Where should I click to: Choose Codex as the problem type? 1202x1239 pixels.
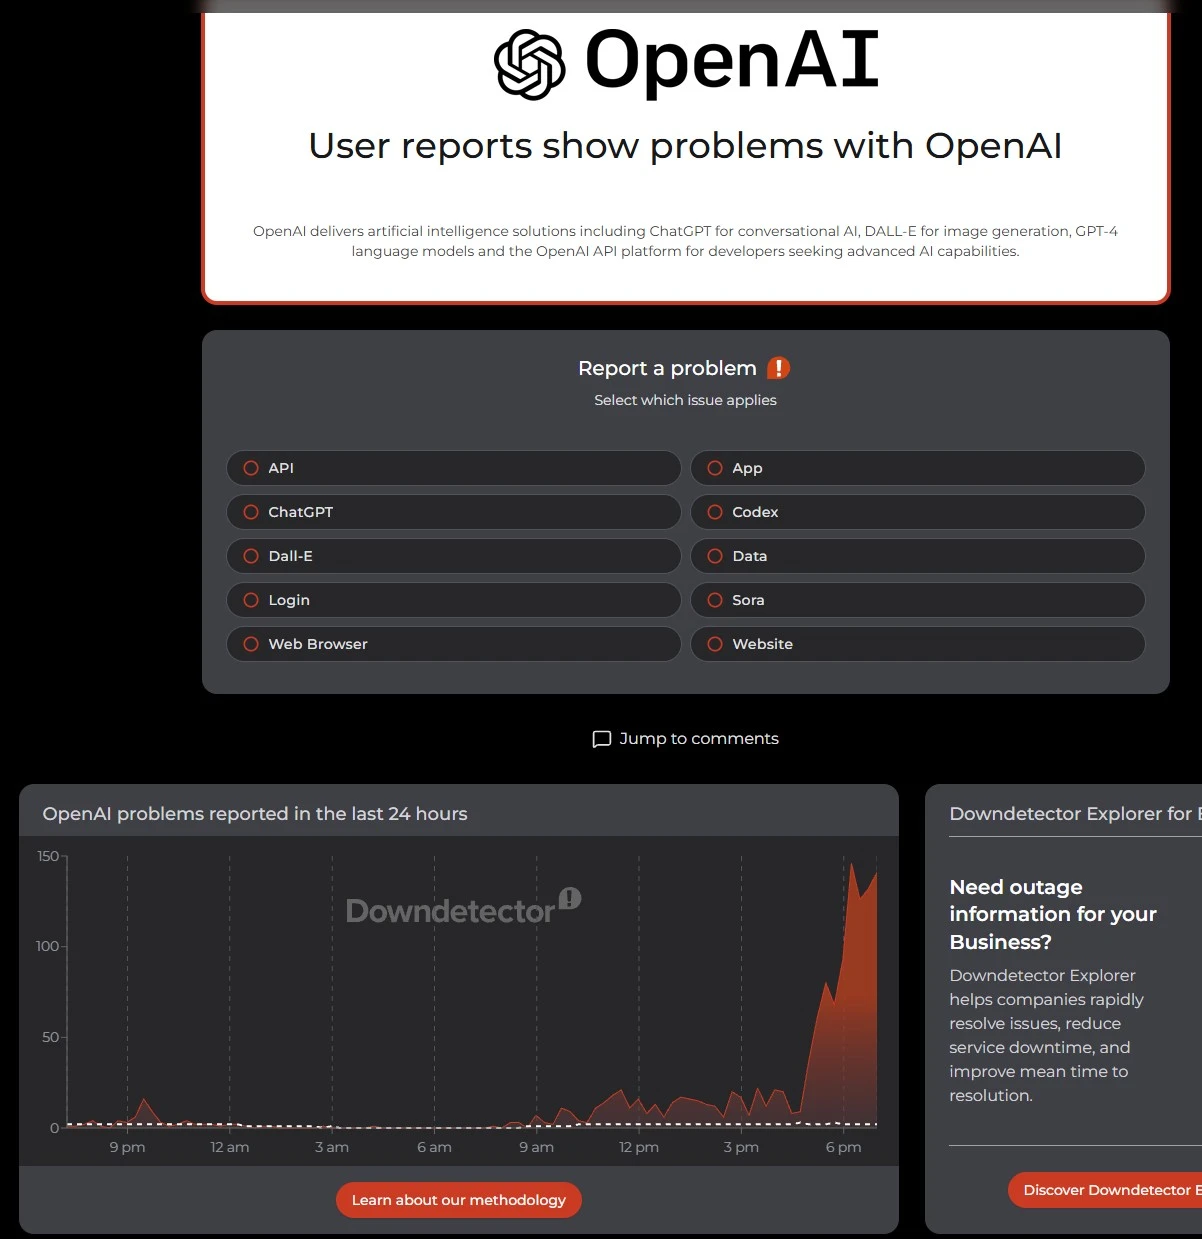918,512
